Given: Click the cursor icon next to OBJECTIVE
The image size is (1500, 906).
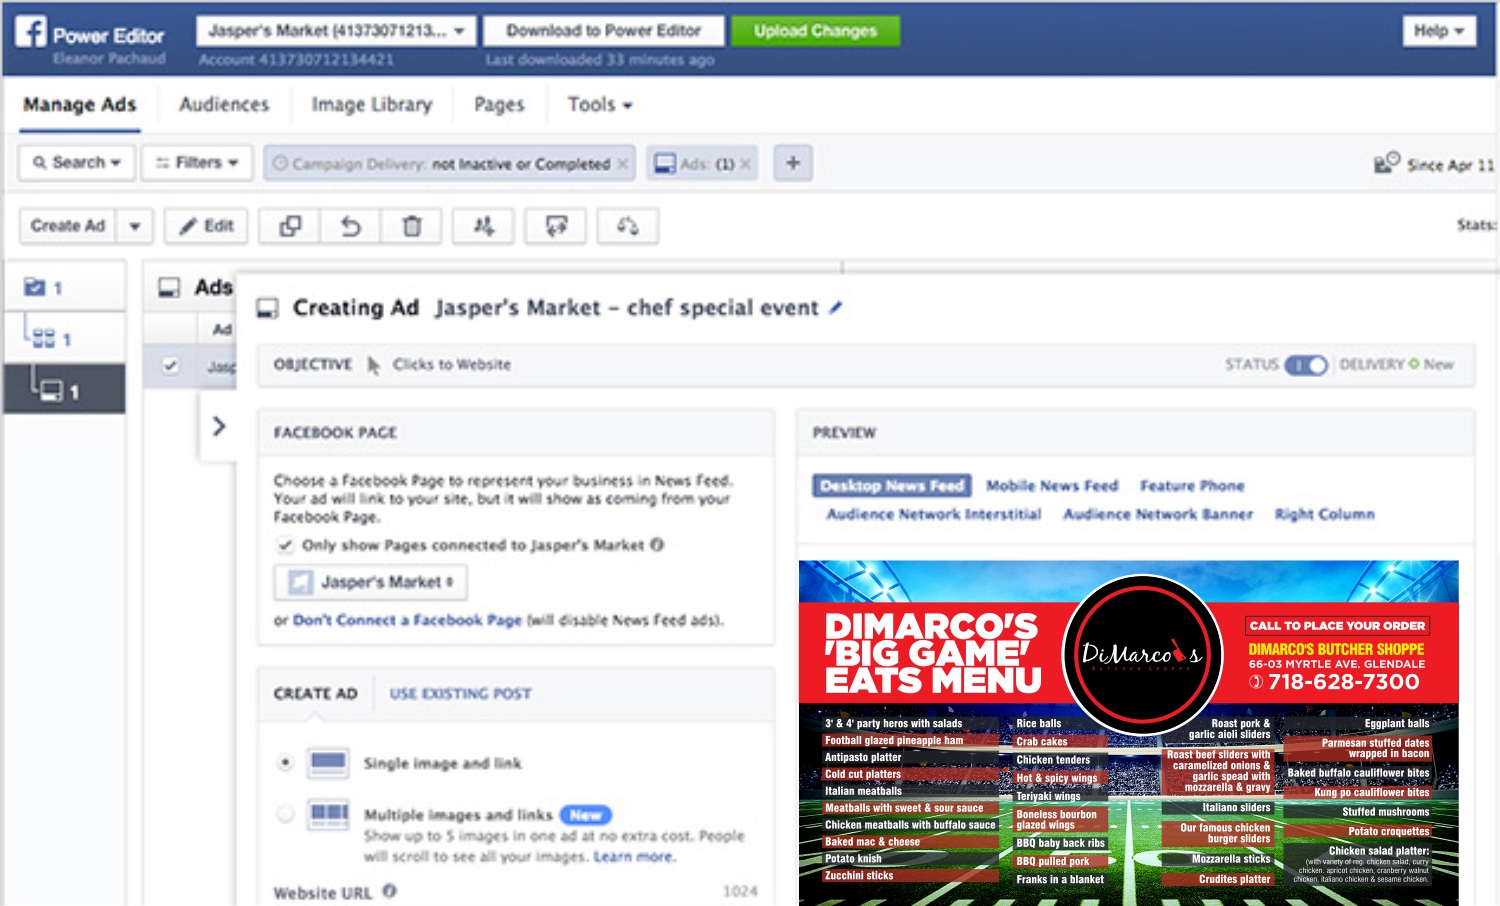Looking at the screenshot, I should (373, 365).
